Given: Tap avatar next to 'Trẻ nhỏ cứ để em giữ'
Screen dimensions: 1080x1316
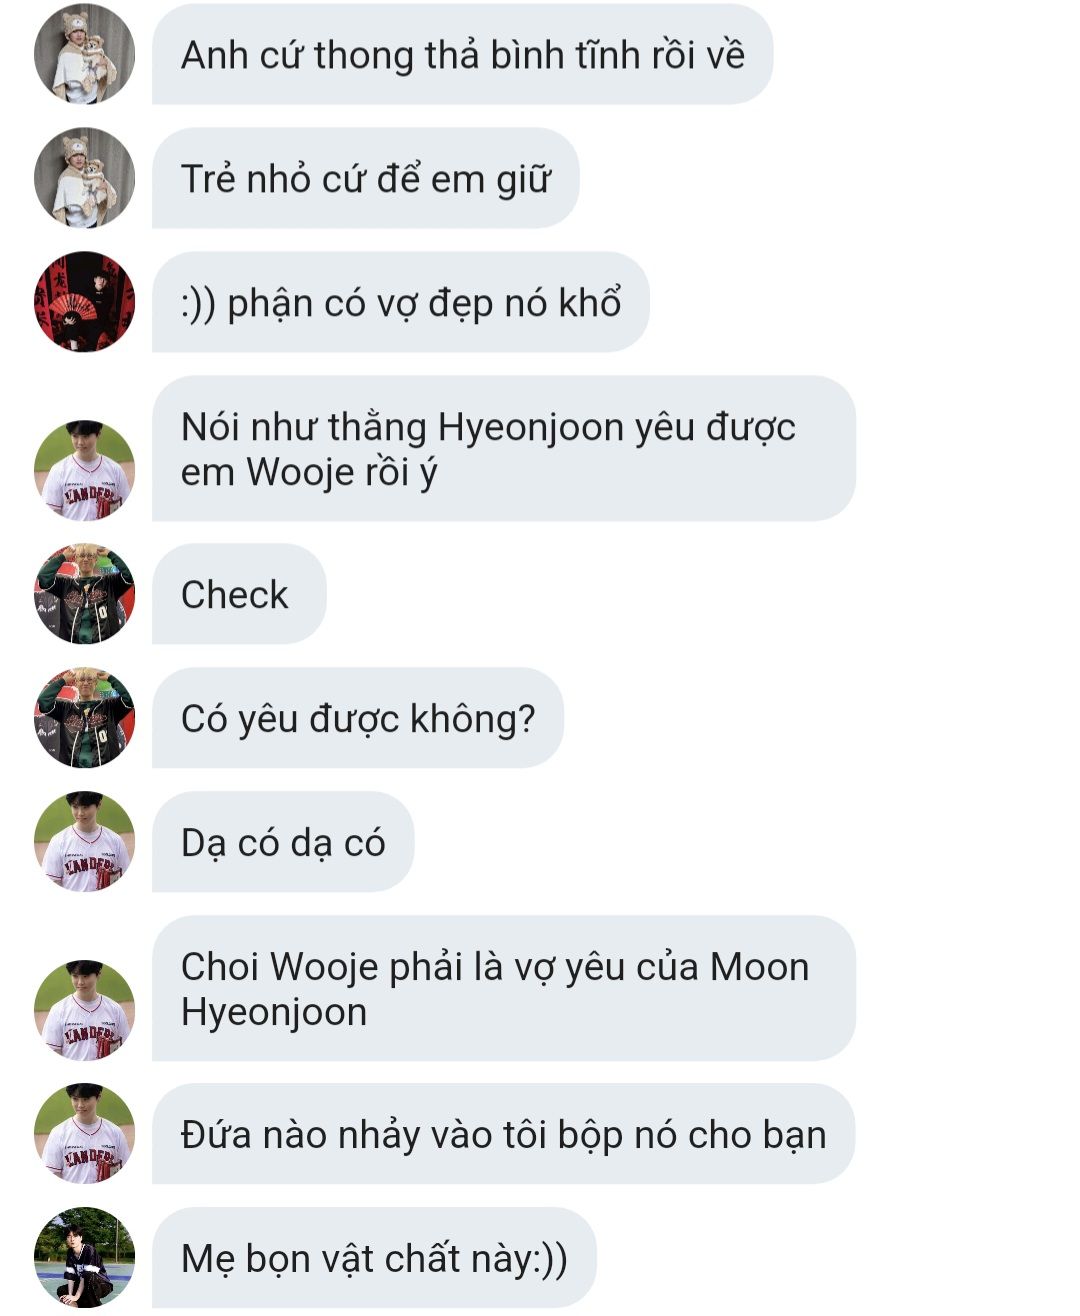Looking at the screenshot, I should point(84,178).
